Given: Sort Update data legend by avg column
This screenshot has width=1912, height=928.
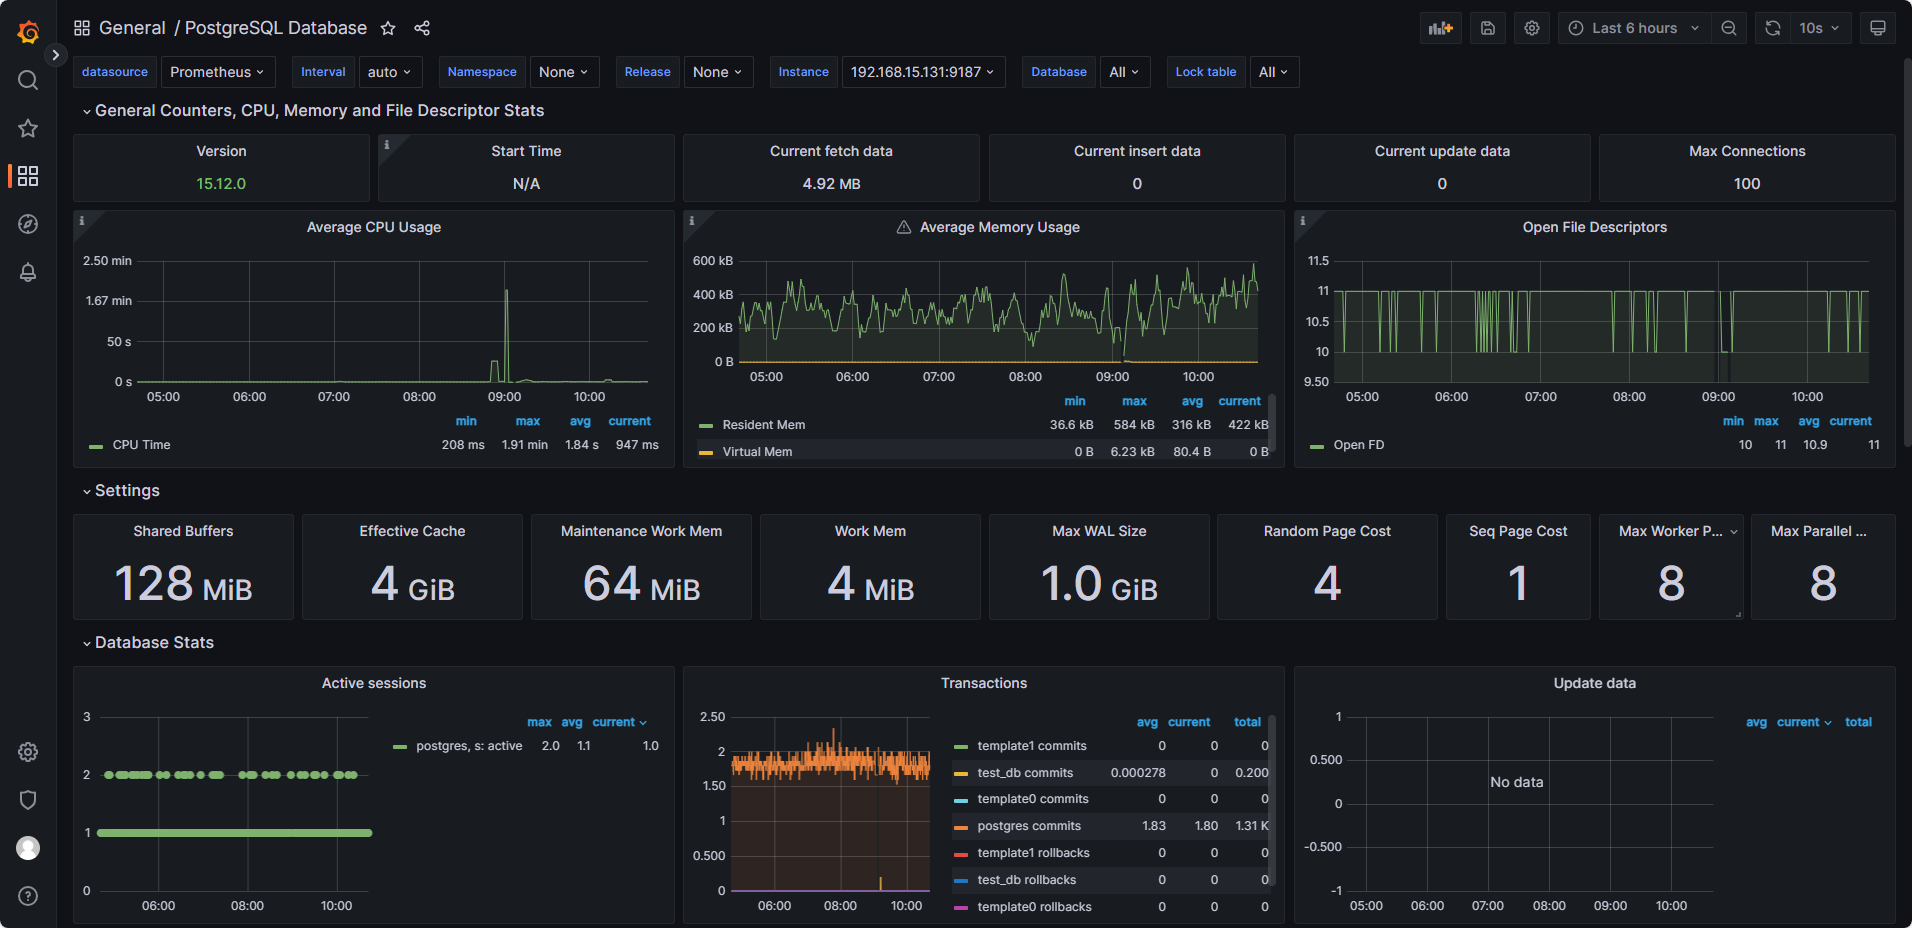Looking at the screenshot, I should (1756, 722).
